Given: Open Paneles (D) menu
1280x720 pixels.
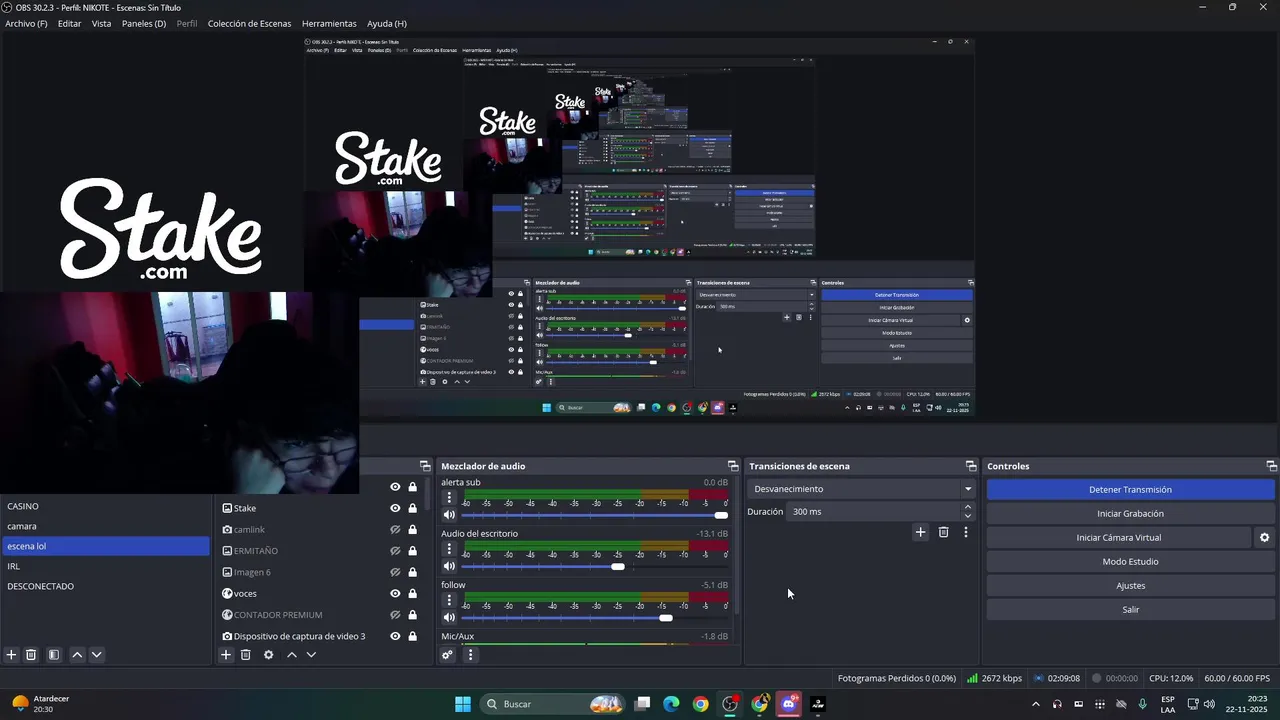Looking at the screenshot, I should (144, 23).
